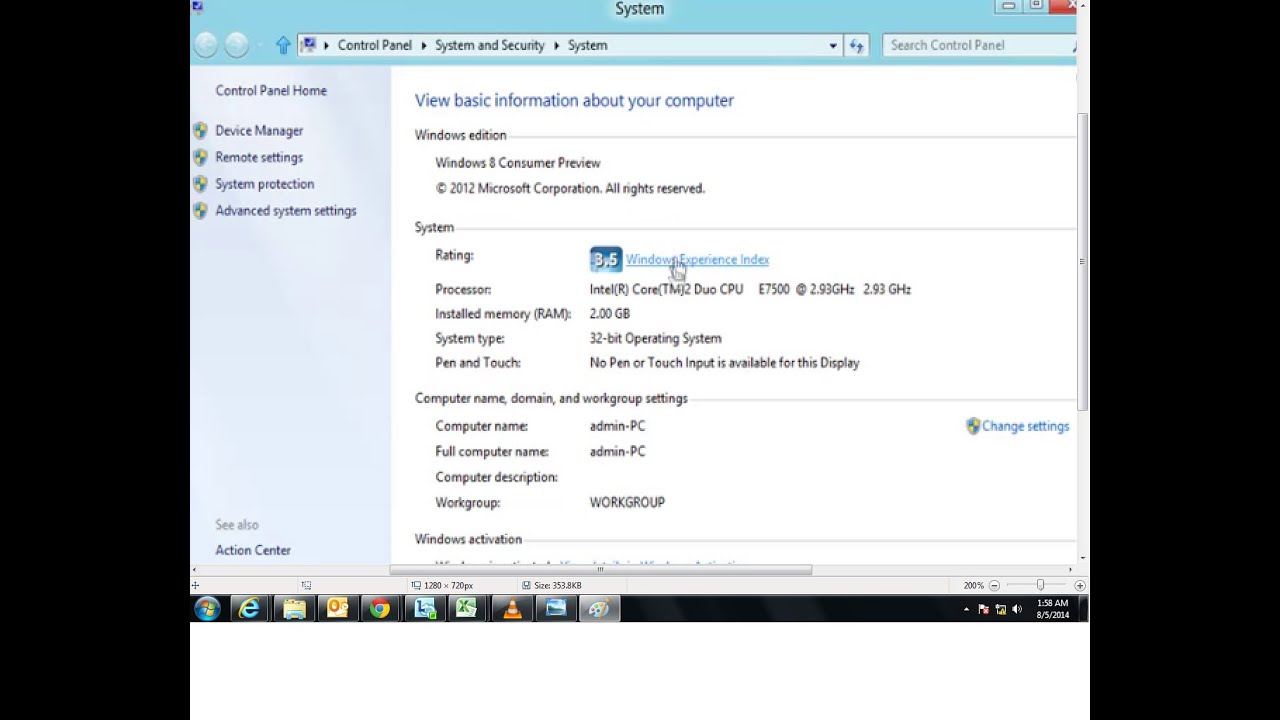This screenshot has width=1280, height=720.
Task: Open File Explorer folder icon in taskbar
Action: pos(294,608)
